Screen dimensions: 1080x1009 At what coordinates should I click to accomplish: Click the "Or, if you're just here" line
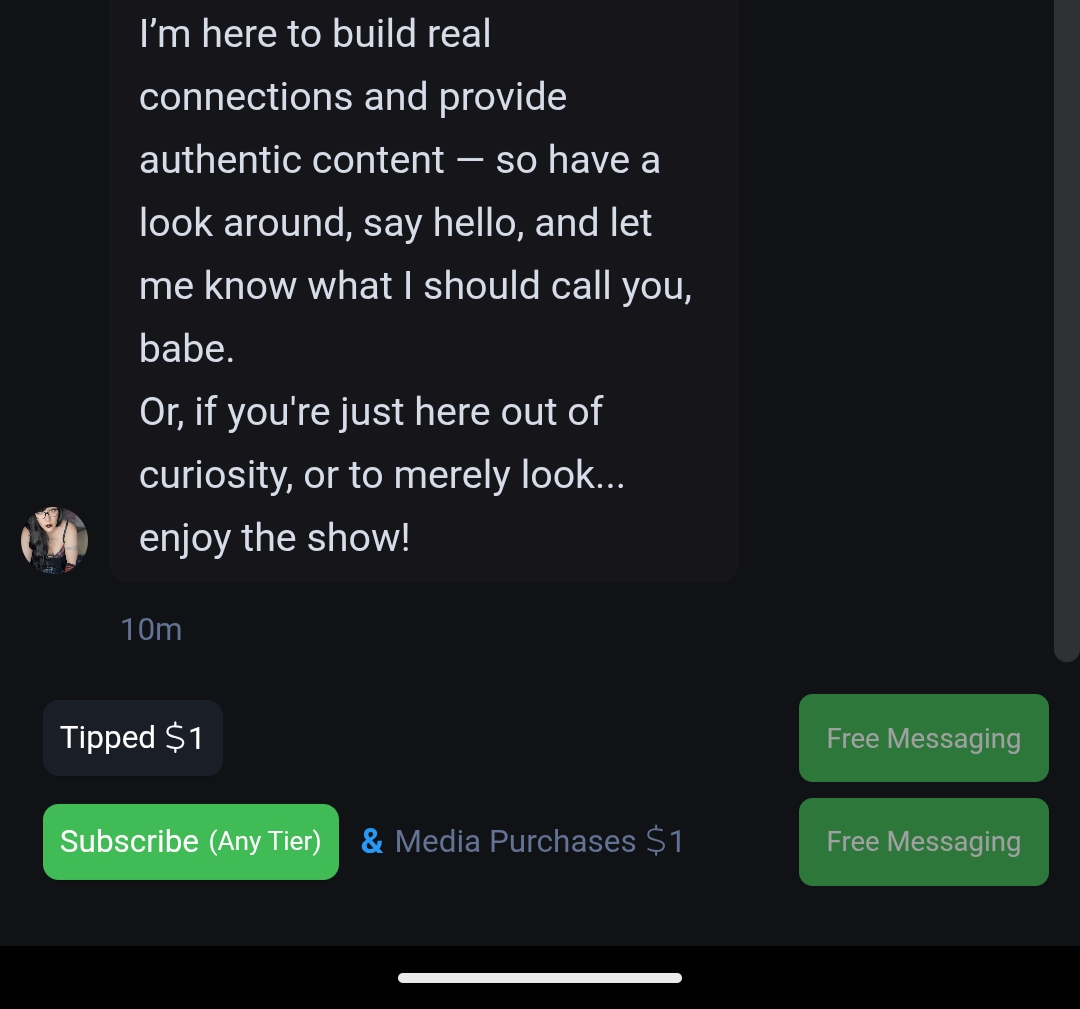tap(371, 412)
